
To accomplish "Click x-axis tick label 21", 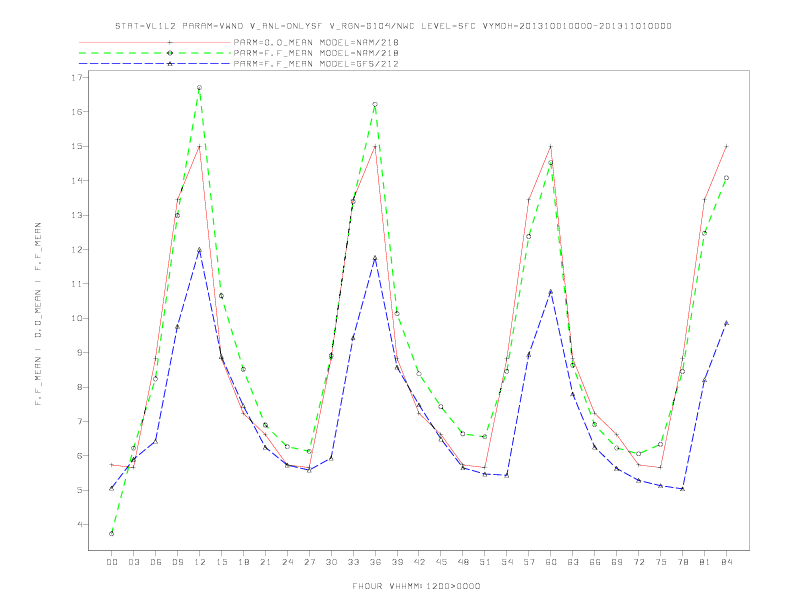I will click(x=265, y=562).
